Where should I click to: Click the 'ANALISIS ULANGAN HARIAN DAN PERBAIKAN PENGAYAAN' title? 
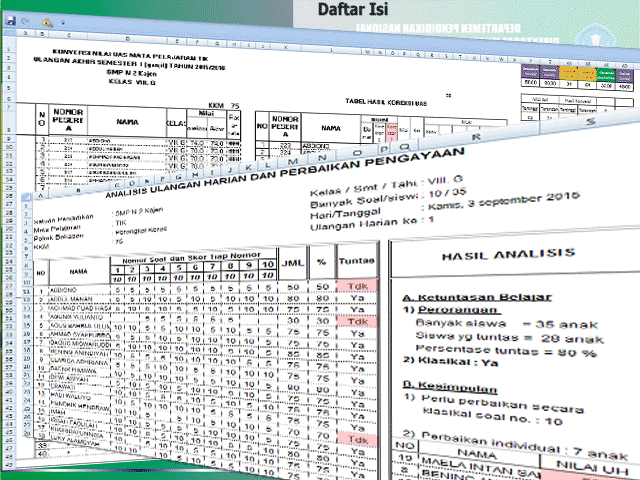284,172
